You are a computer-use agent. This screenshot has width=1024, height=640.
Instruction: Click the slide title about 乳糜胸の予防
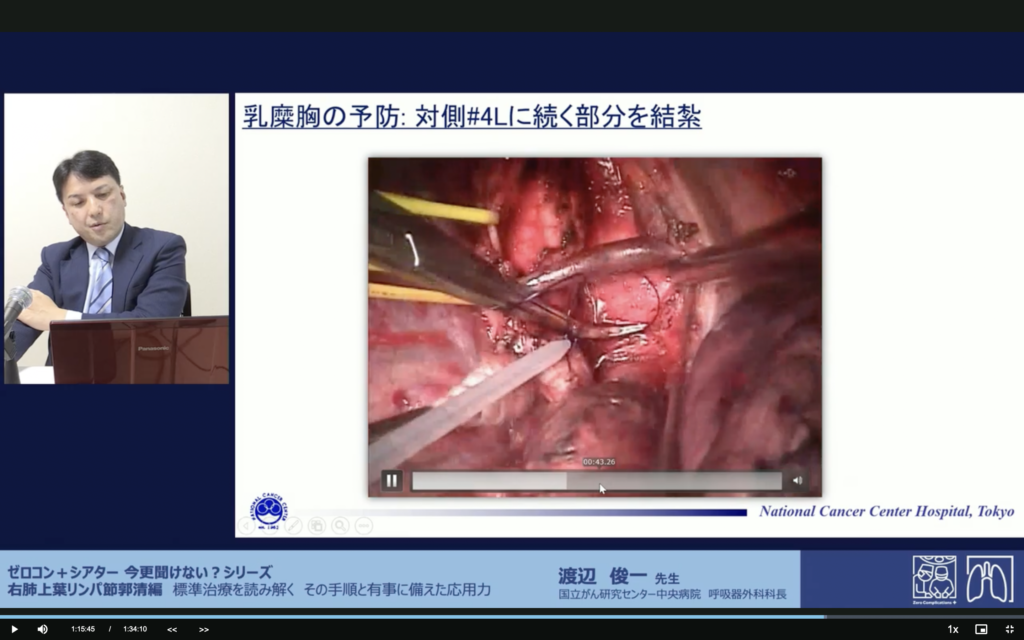[471, 117]
